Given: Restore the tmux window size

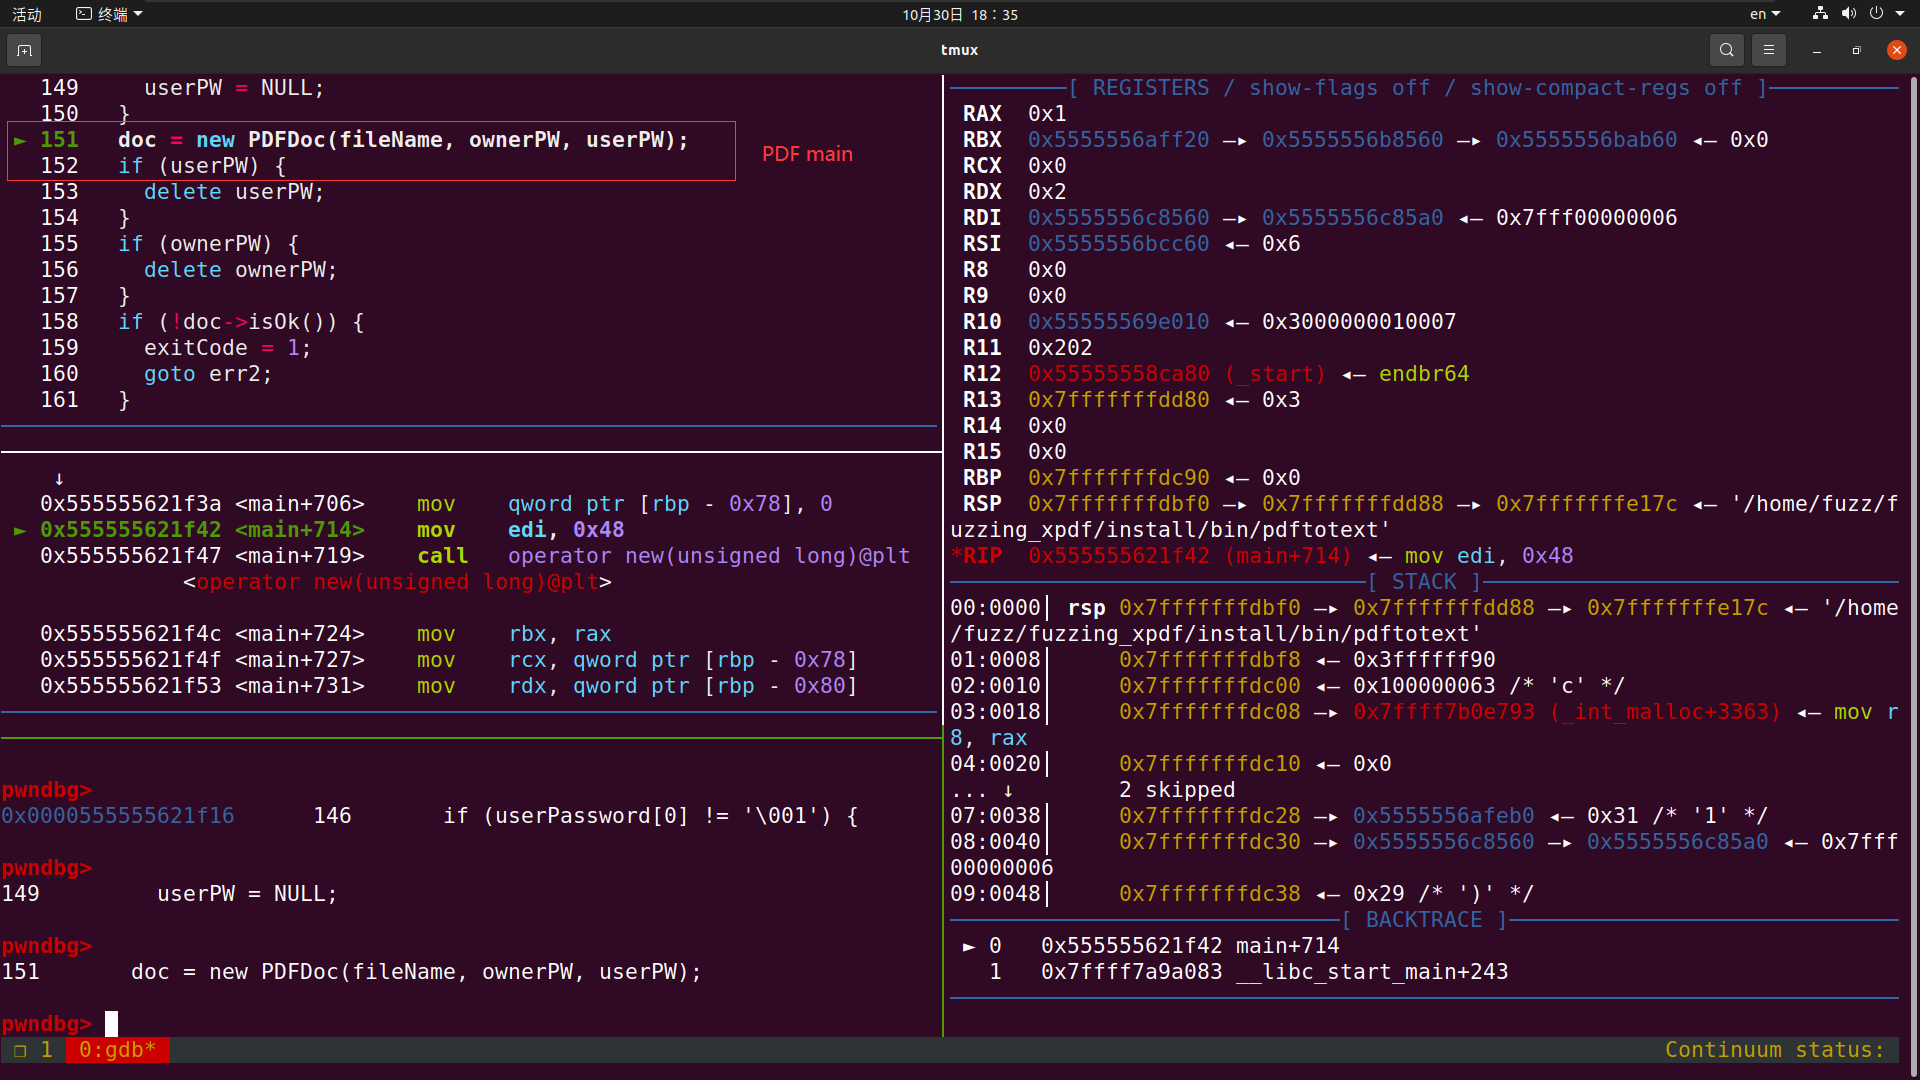Looking at the screenshot, I should pyautogui.click(x=1856, y=50).
